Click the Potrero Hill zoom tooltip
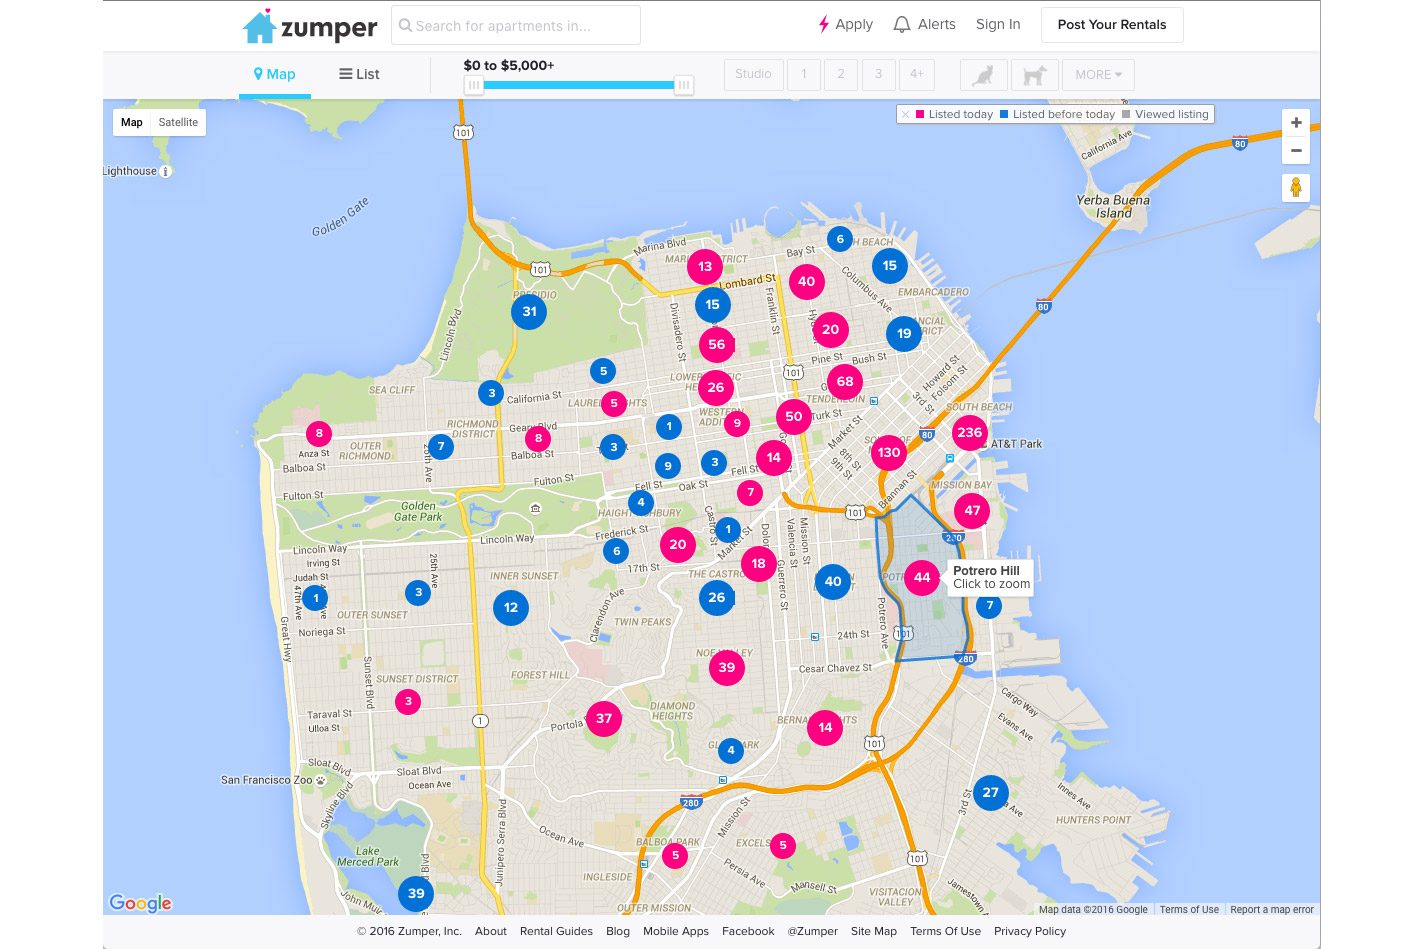Screen dimensions: 1424x949 990,577
